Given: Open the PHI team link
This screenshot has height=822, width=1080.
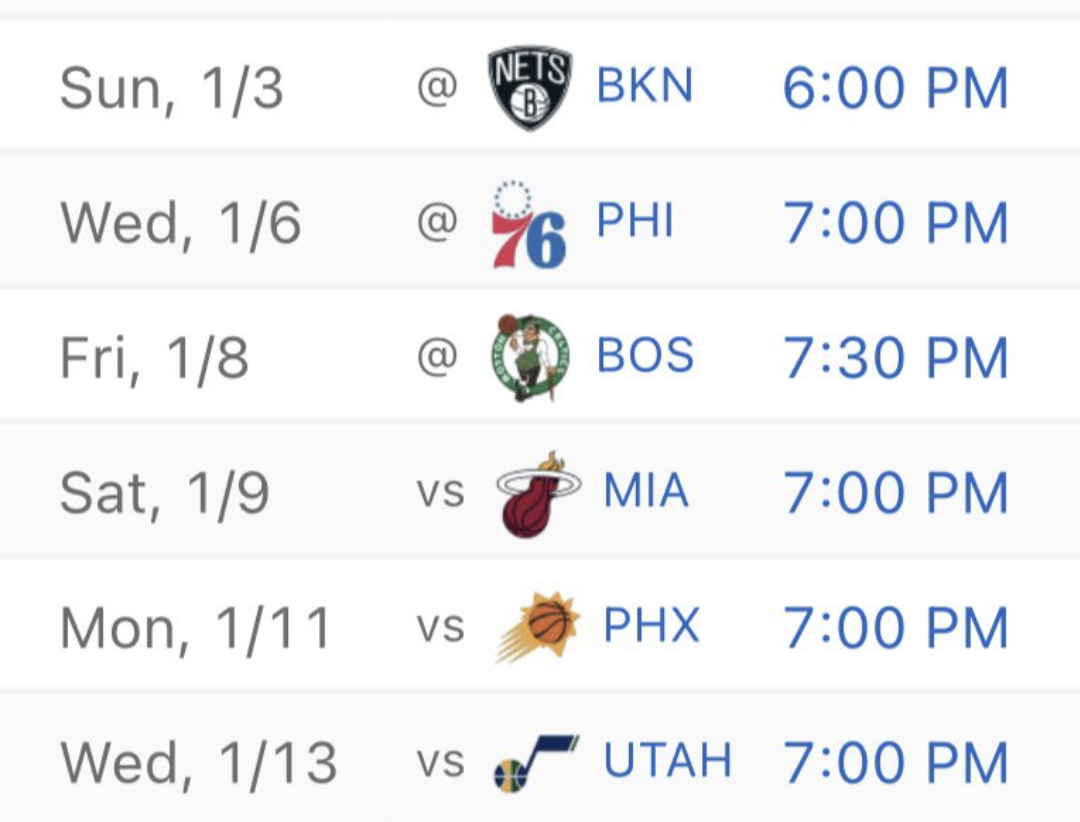Looking at the screenshot, I should [635, 222].
